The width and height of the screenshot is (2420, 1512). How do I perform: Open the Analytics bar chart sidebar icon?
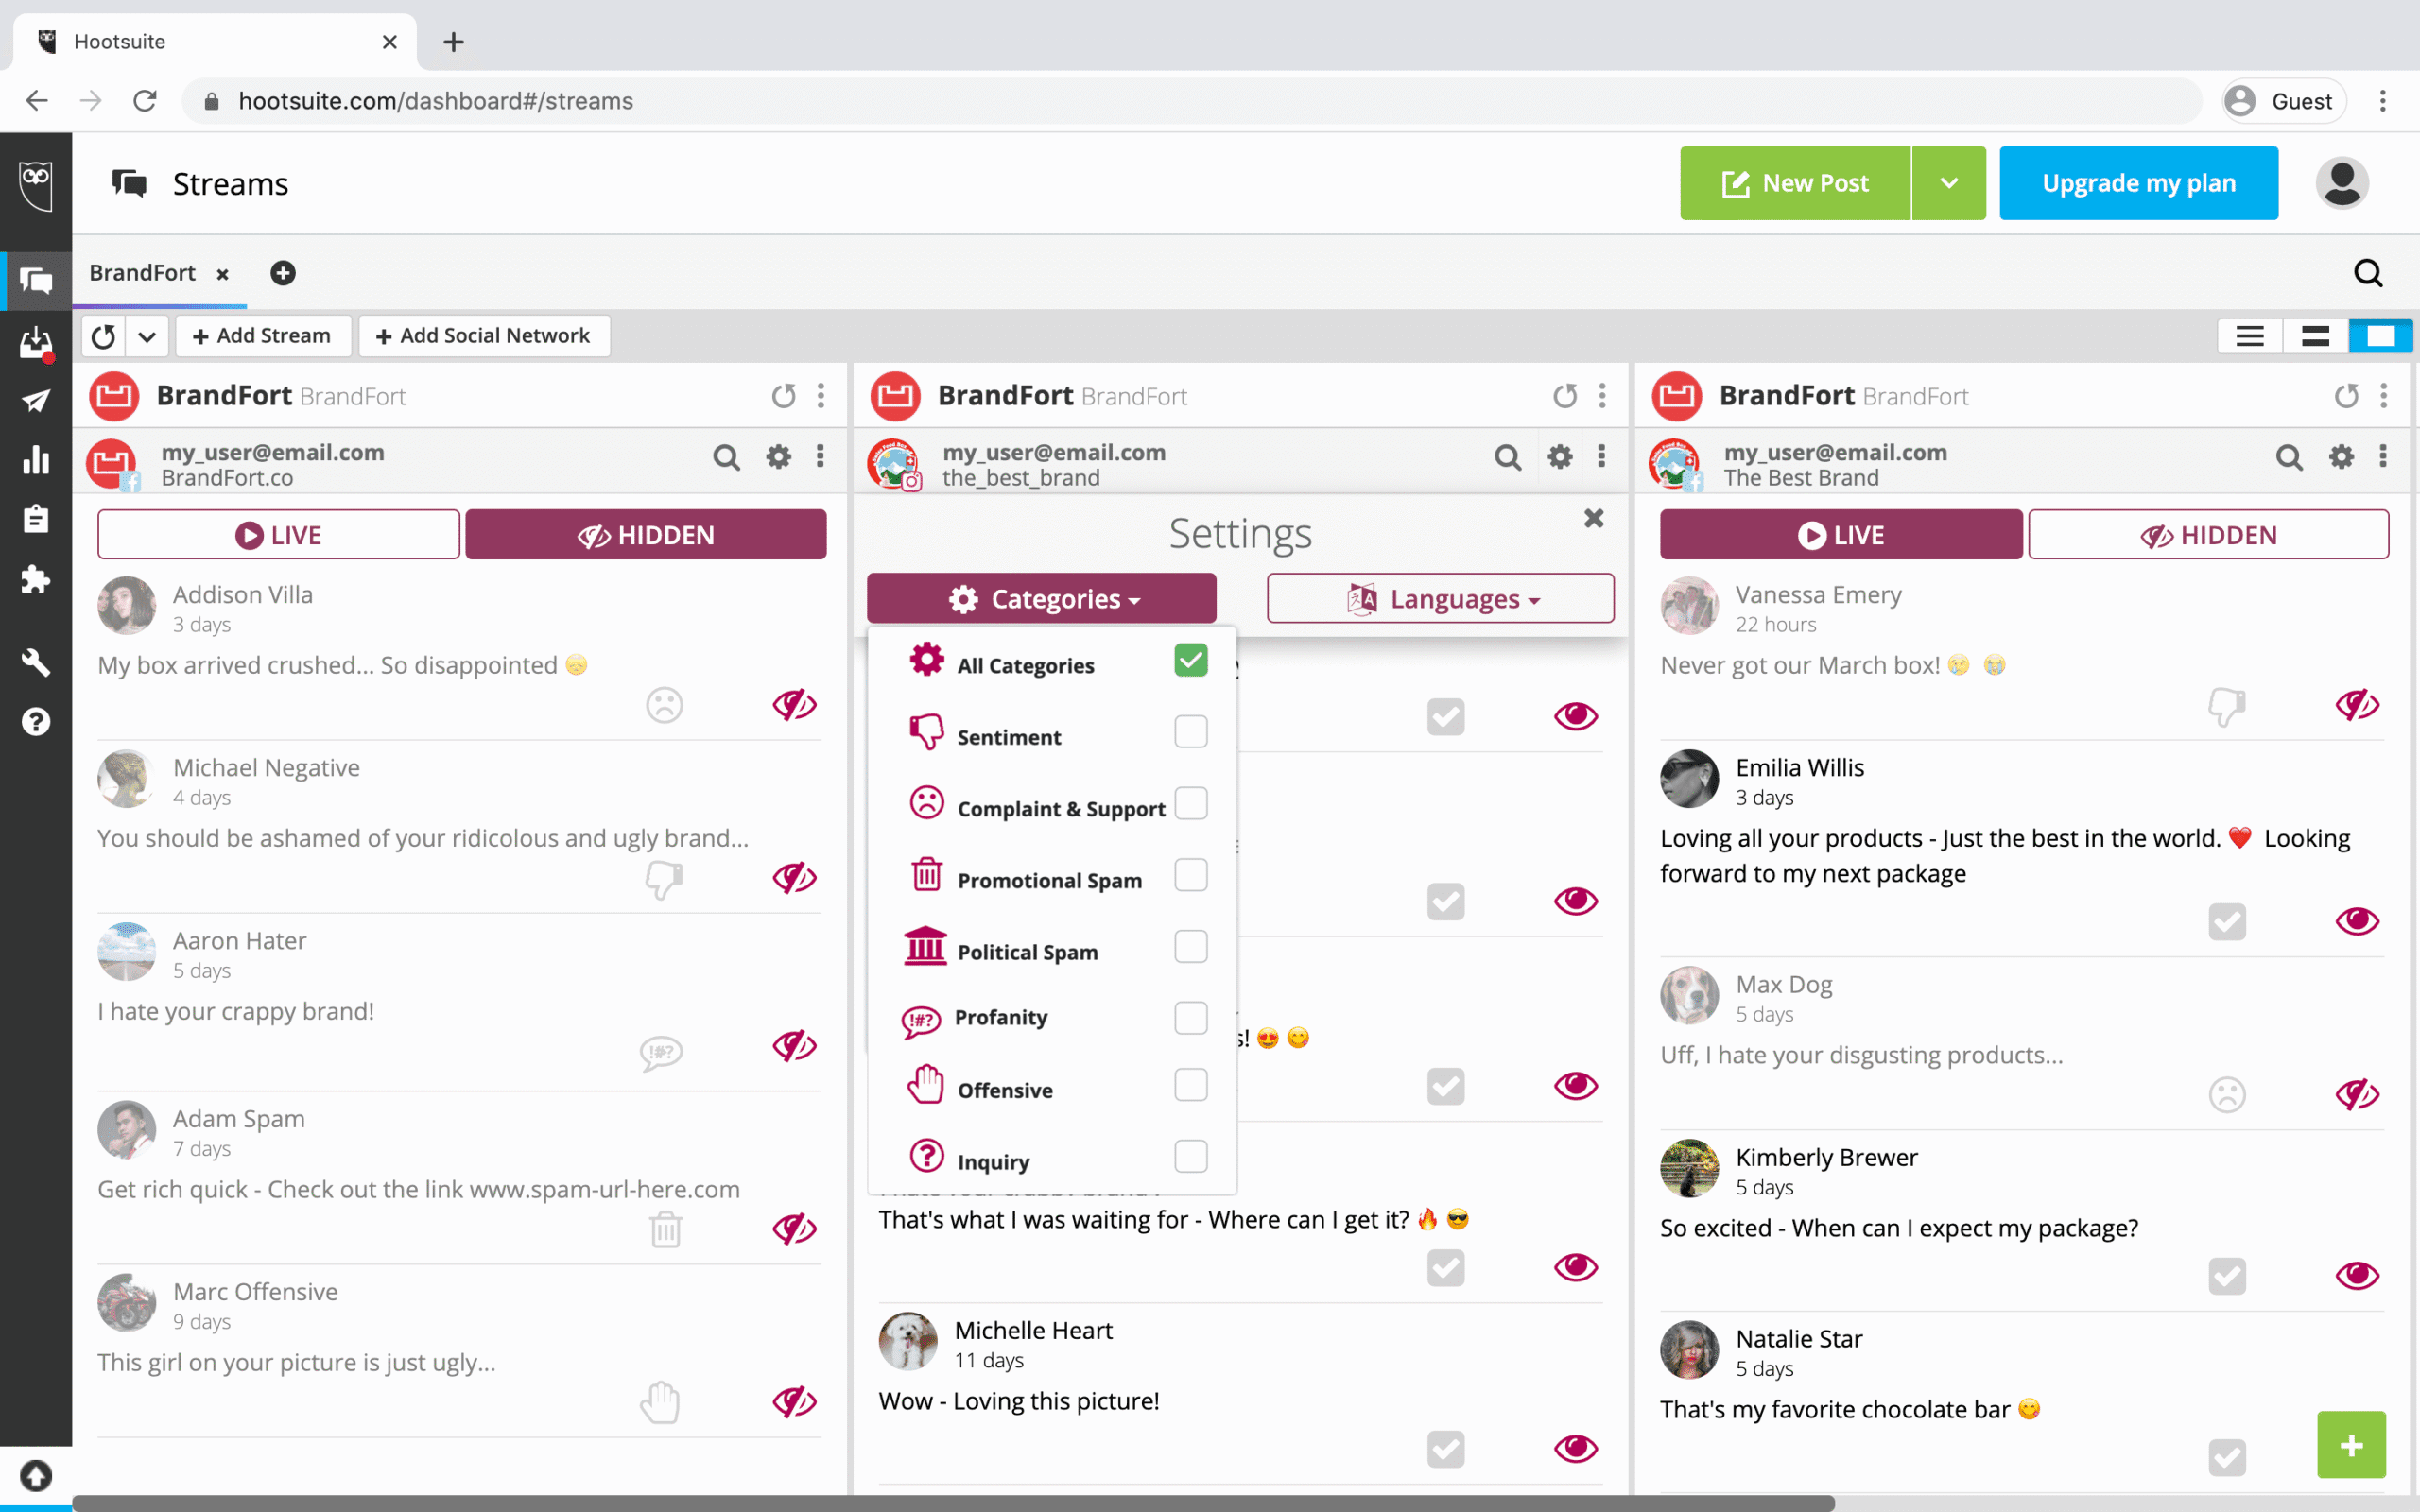[x=36, y=460]
